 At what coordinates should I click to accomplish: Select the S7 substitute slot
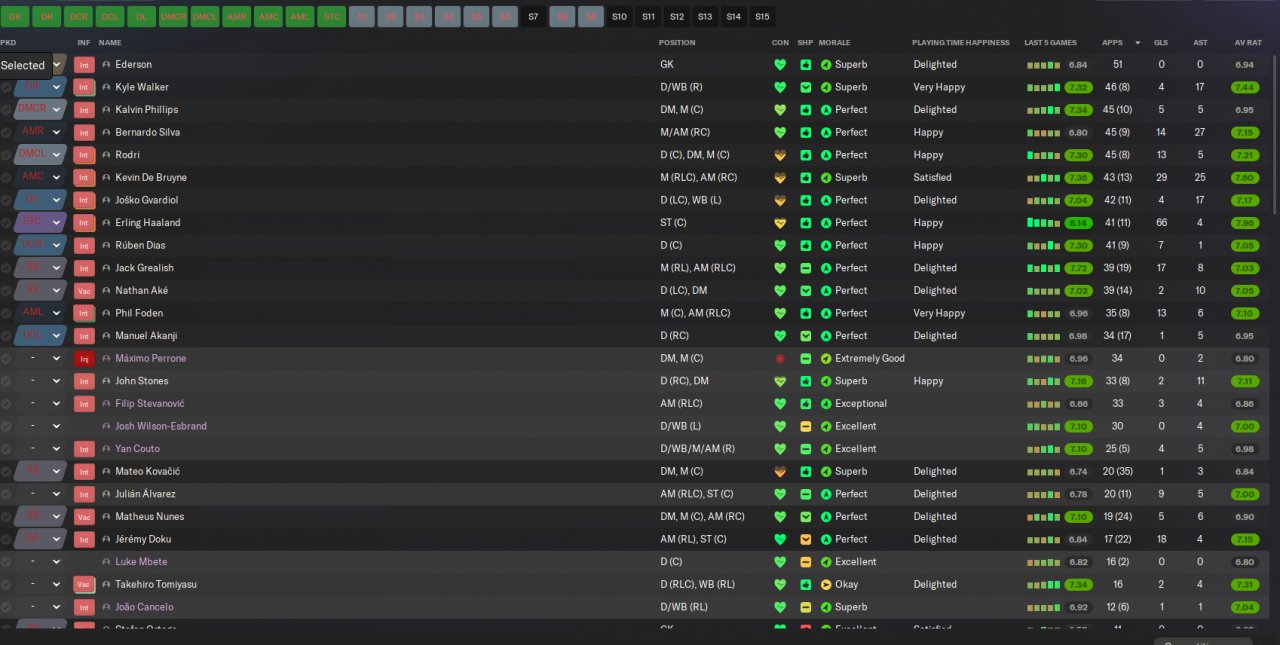pos(533,17)
